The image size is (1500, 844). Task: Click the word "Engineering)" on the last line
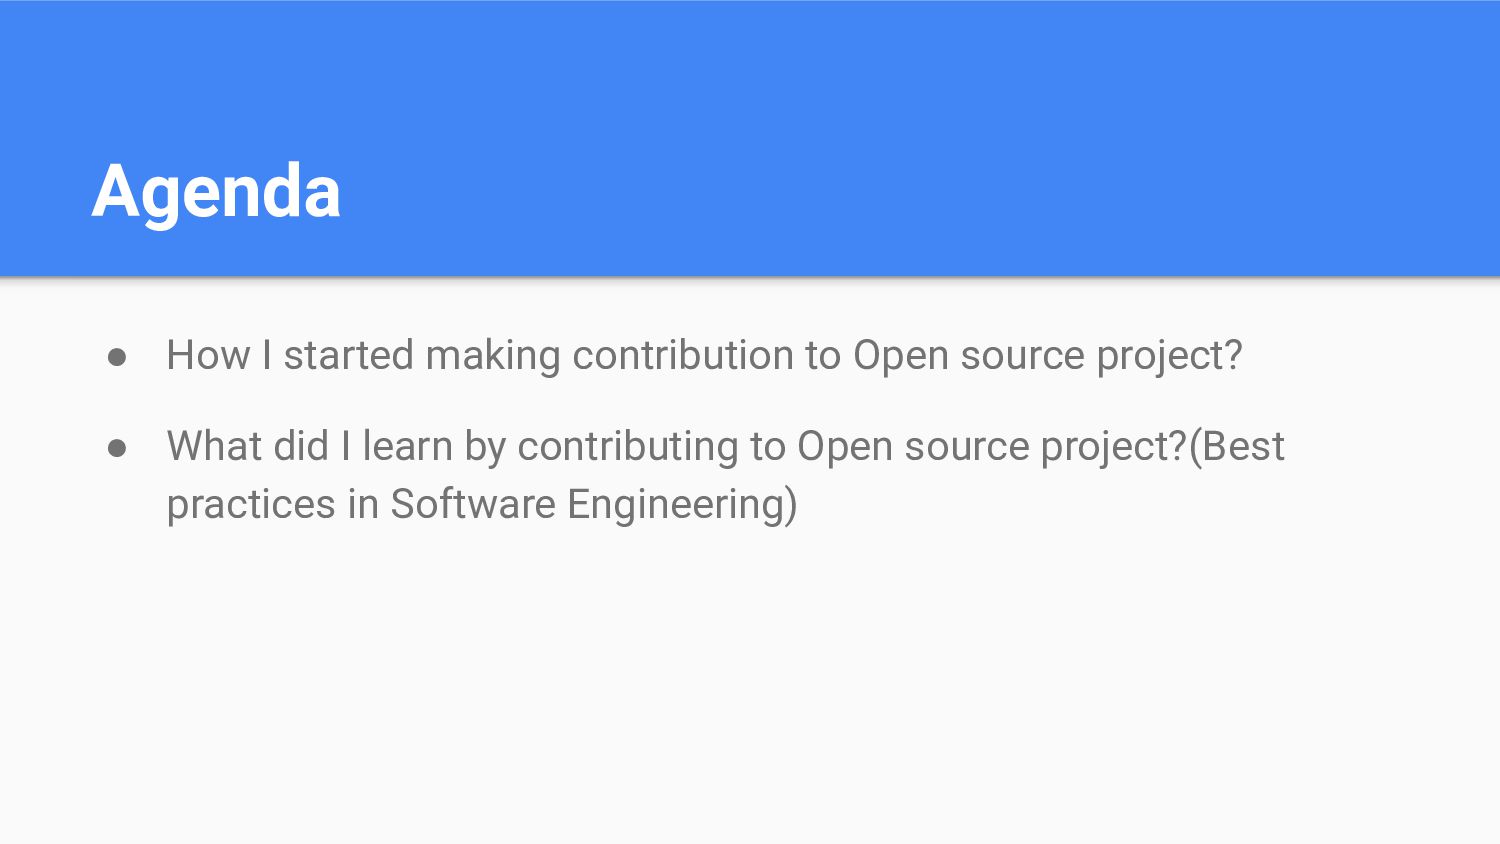tap(682, 505)
